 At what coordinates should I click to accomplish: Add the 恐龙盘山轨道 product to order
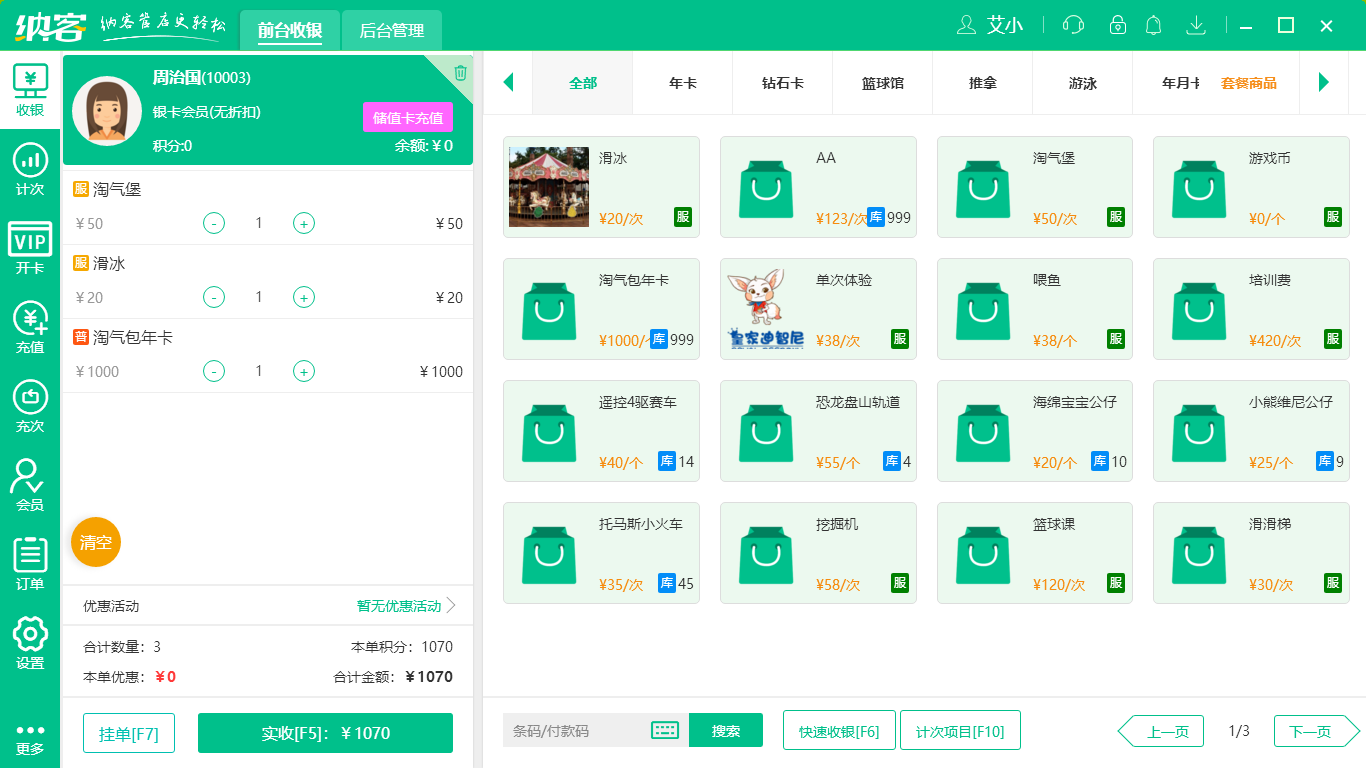[818, 431]
